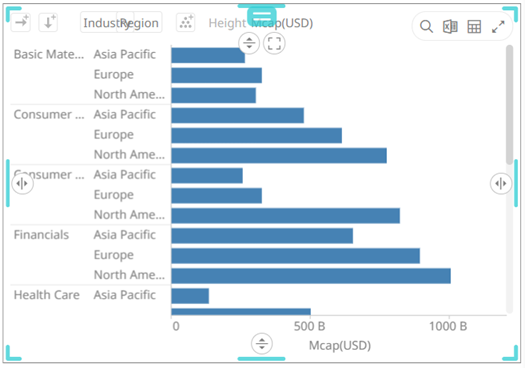Select the Financials industry label
525x368 pixels.
click(x=41, y=235)
